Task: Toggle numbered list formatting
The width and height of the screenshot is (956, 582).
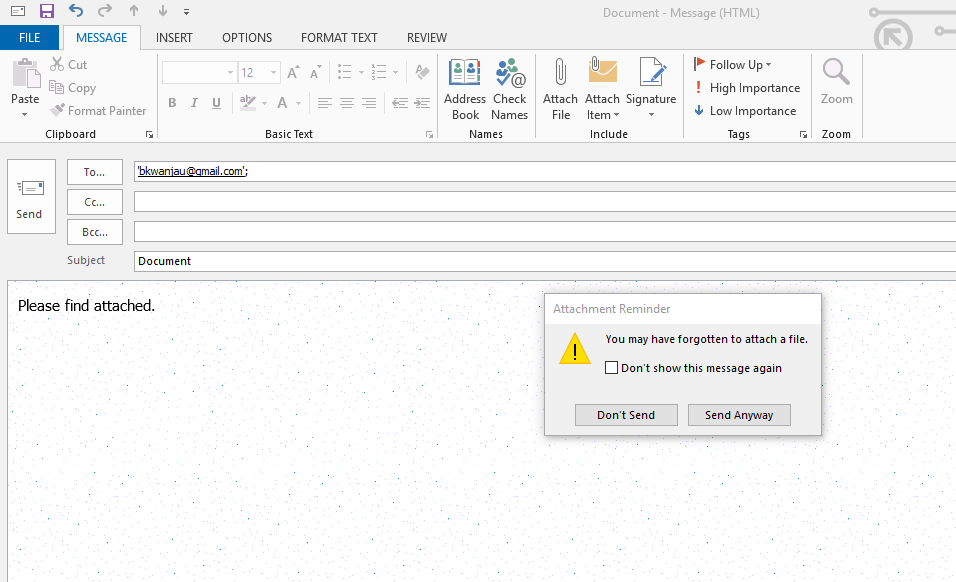Action: tap(379, 72)
